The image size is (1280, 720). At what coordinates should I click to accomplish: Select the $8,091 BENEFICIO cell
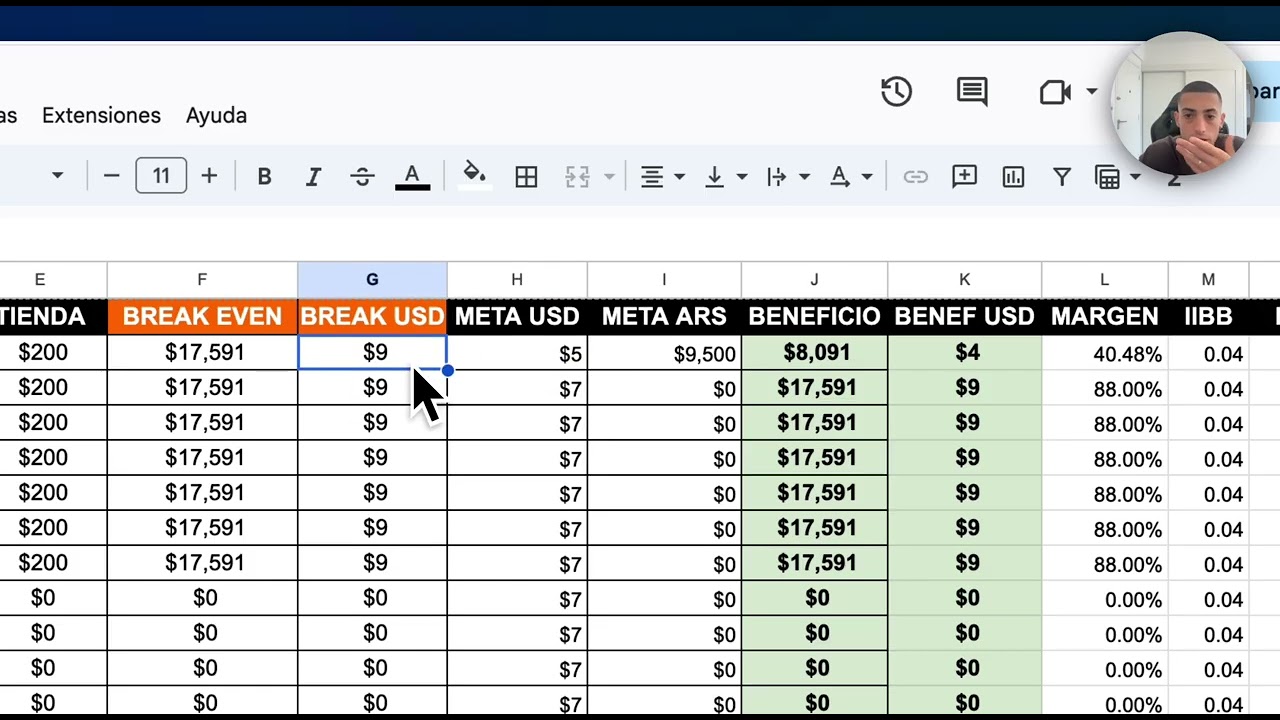point(814,353)
